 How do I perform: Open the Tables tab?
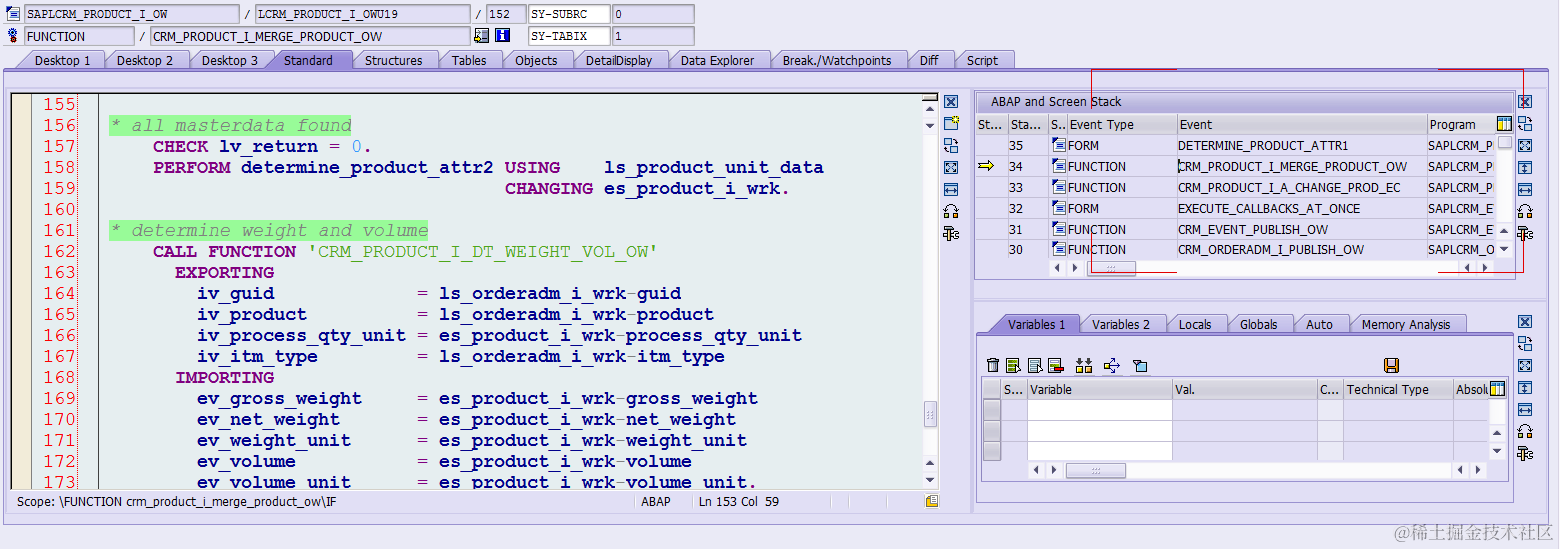469,60
